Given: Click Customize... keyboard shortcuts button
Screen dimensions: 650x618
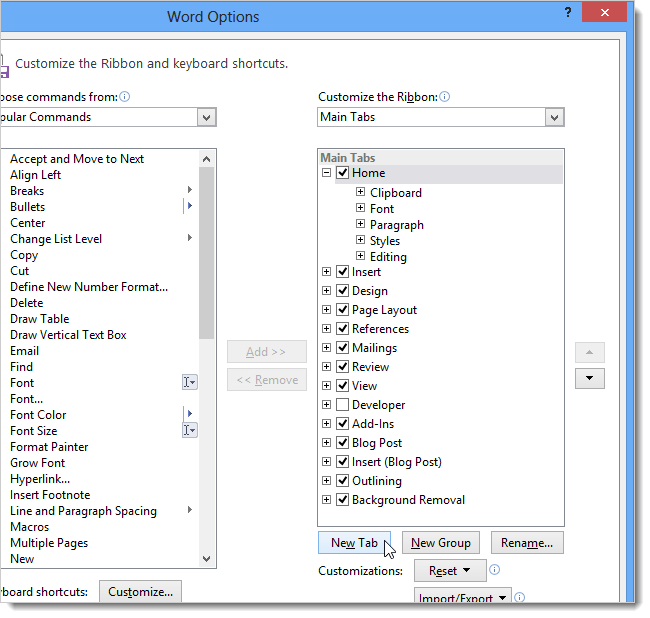Looking at the screenshot, I should coord(141,591).
